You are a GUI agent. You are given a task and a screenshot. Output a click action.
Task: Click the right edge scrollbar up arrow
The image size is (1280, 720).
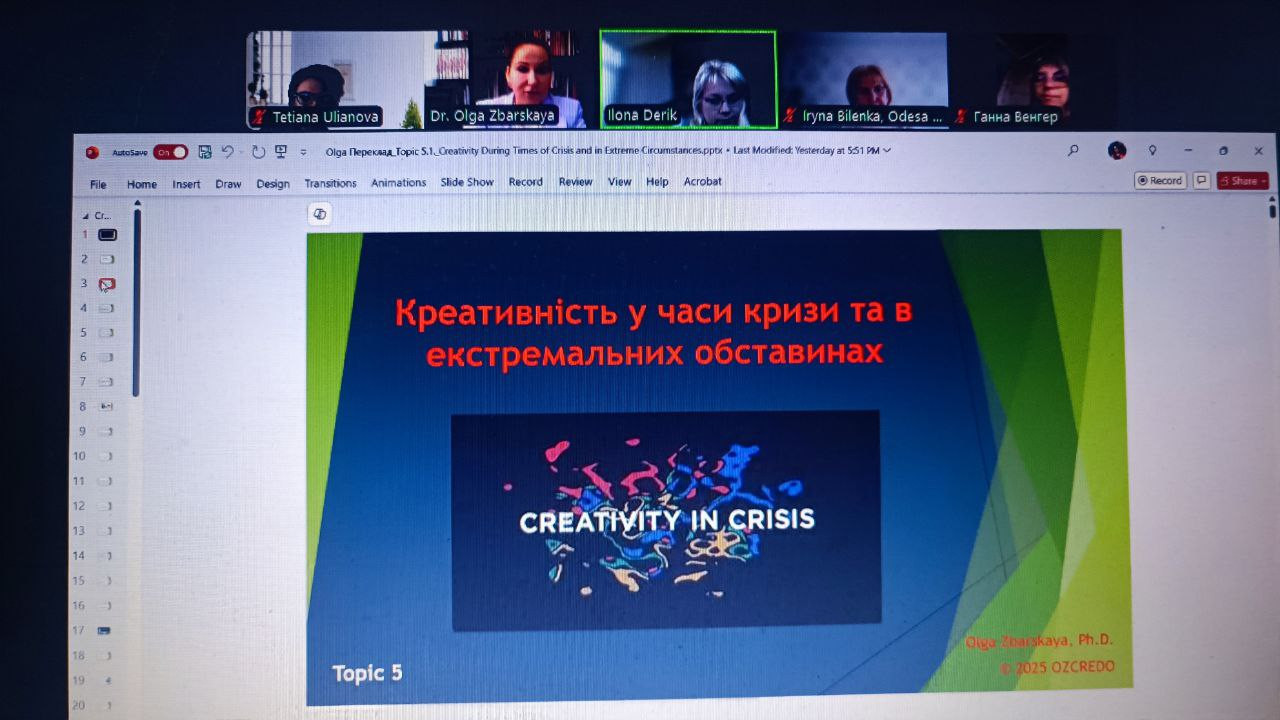click(x=1272, y=198)
